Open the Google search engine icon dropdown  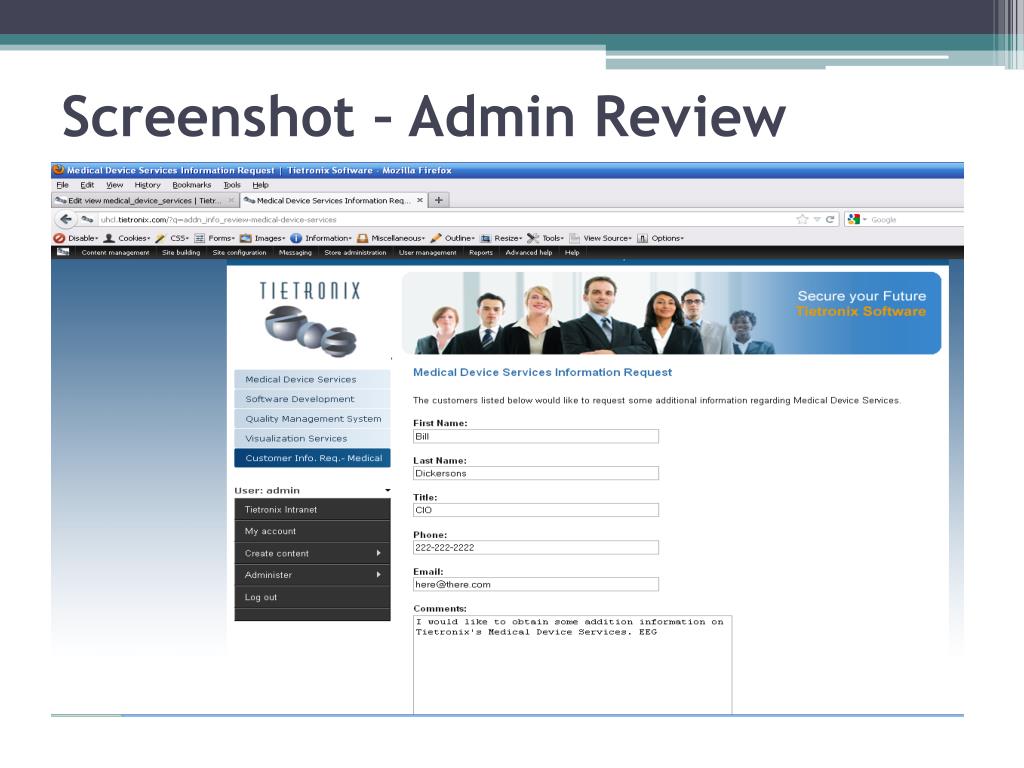pyautogui.click(x=856, y=219)
